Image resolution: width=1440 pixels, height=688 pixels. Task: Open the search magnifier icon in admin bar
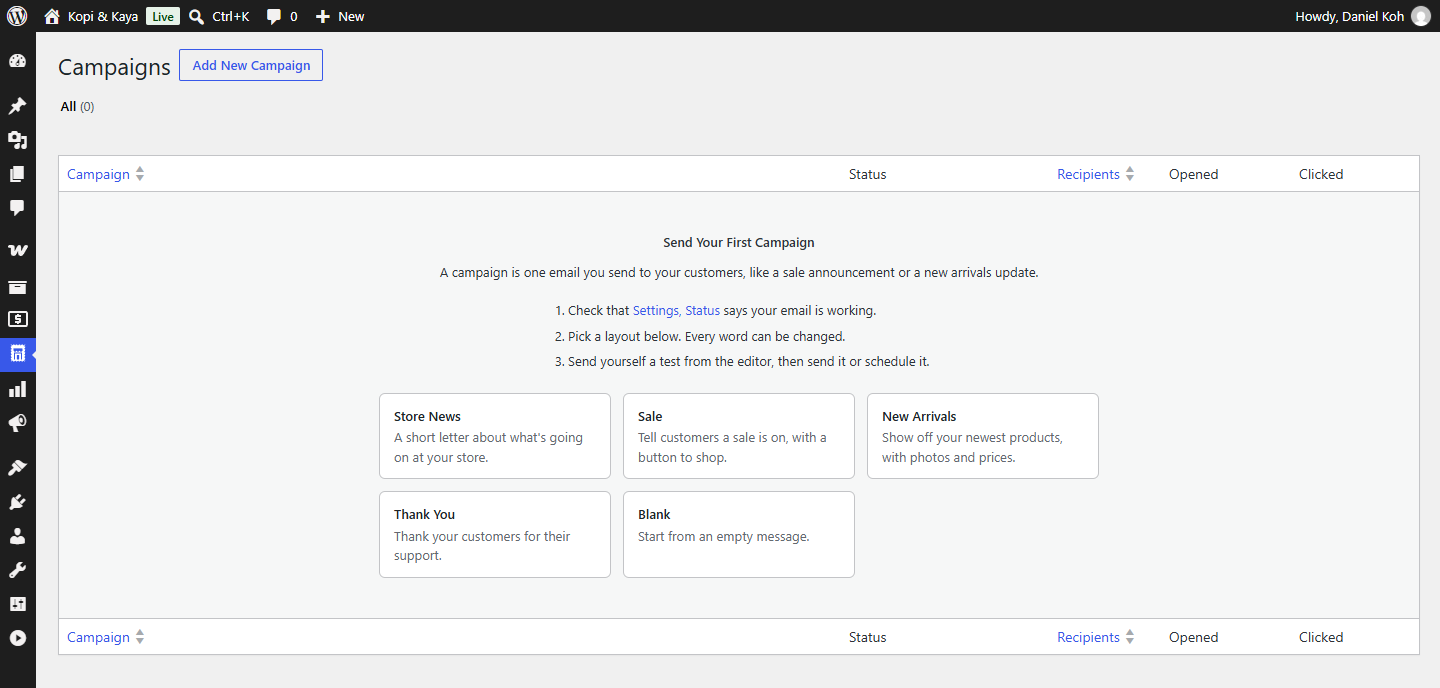click(196, 16)
